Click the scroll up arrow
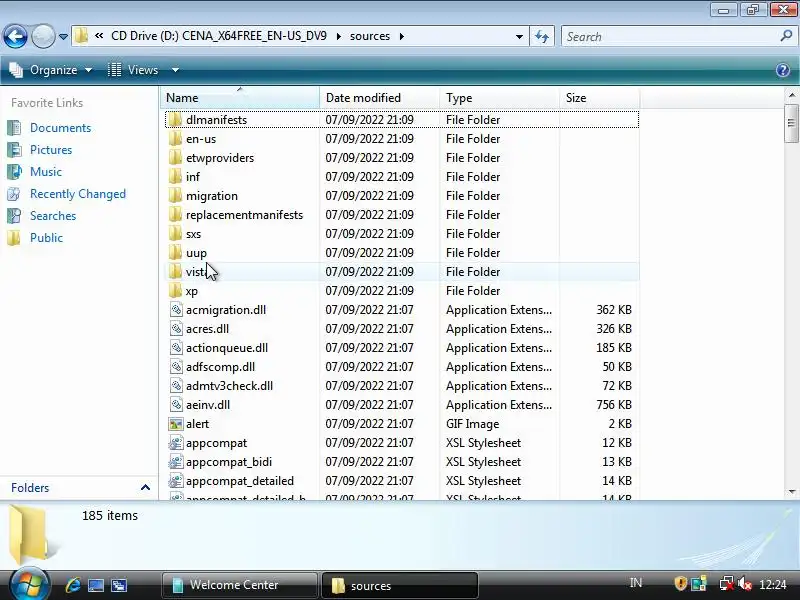The width and height of the screenshot is (800, 600). point(791,95)
